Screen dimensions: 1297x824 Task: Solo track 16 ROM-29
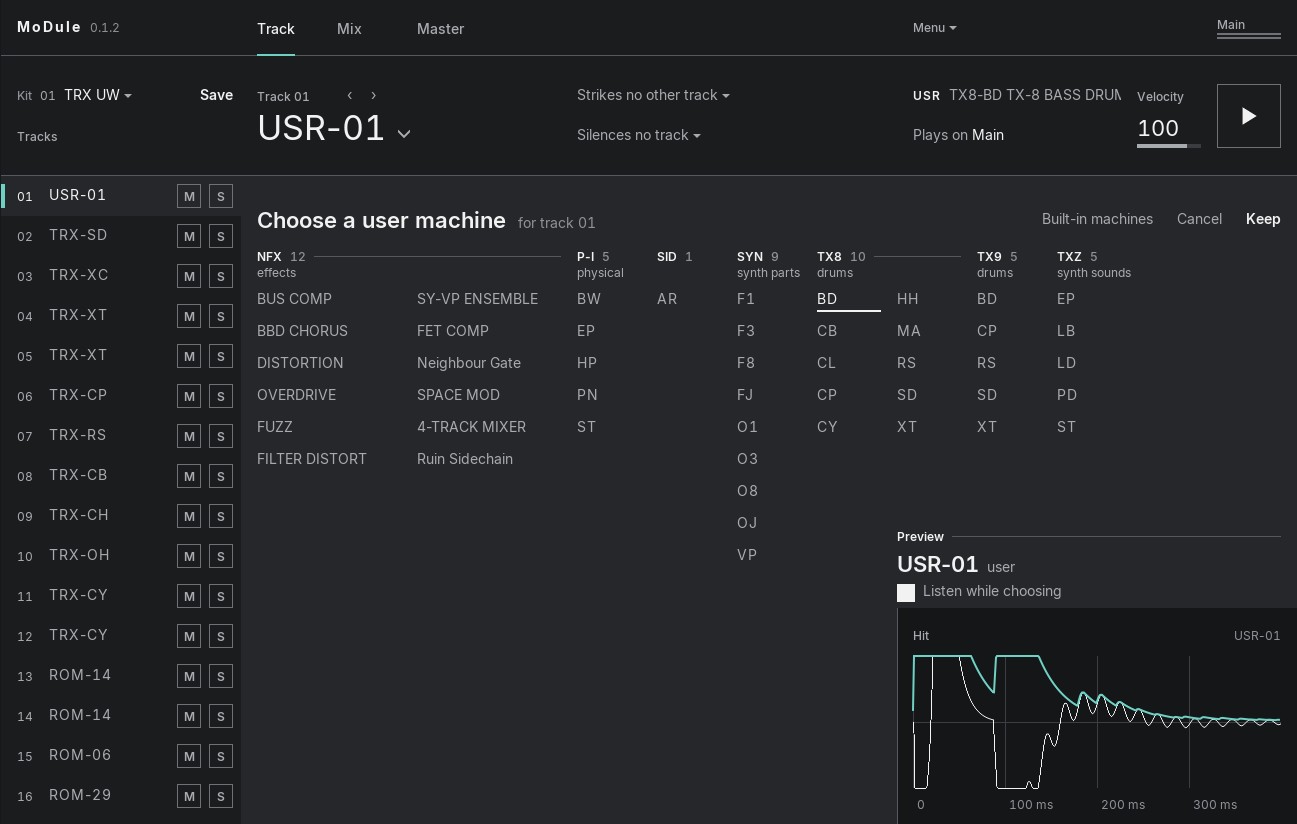pyautogui.click(x=221, y=796)
